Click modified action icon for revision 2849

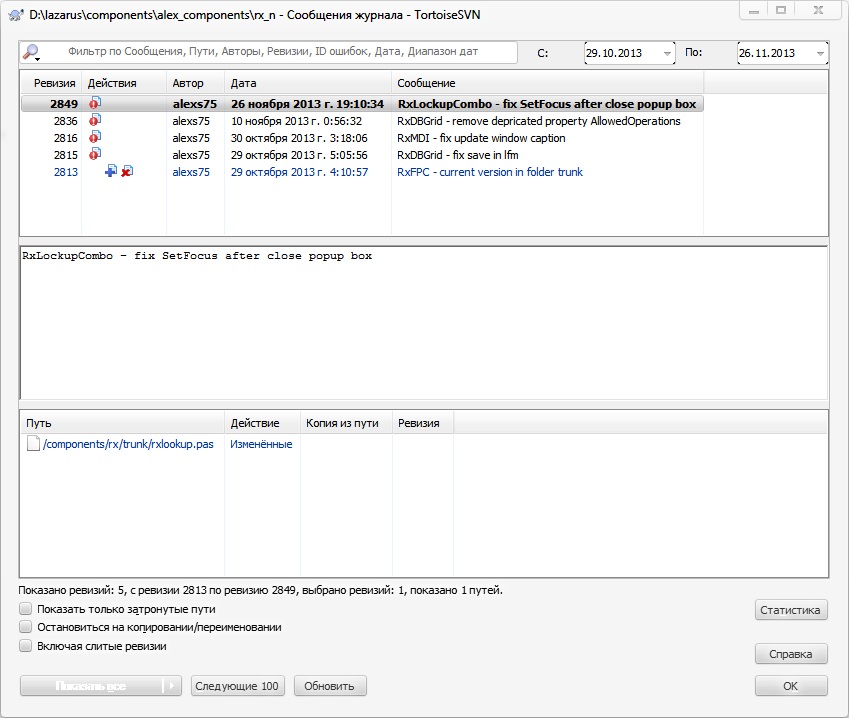pyautogui.click(x=95, y=104)
